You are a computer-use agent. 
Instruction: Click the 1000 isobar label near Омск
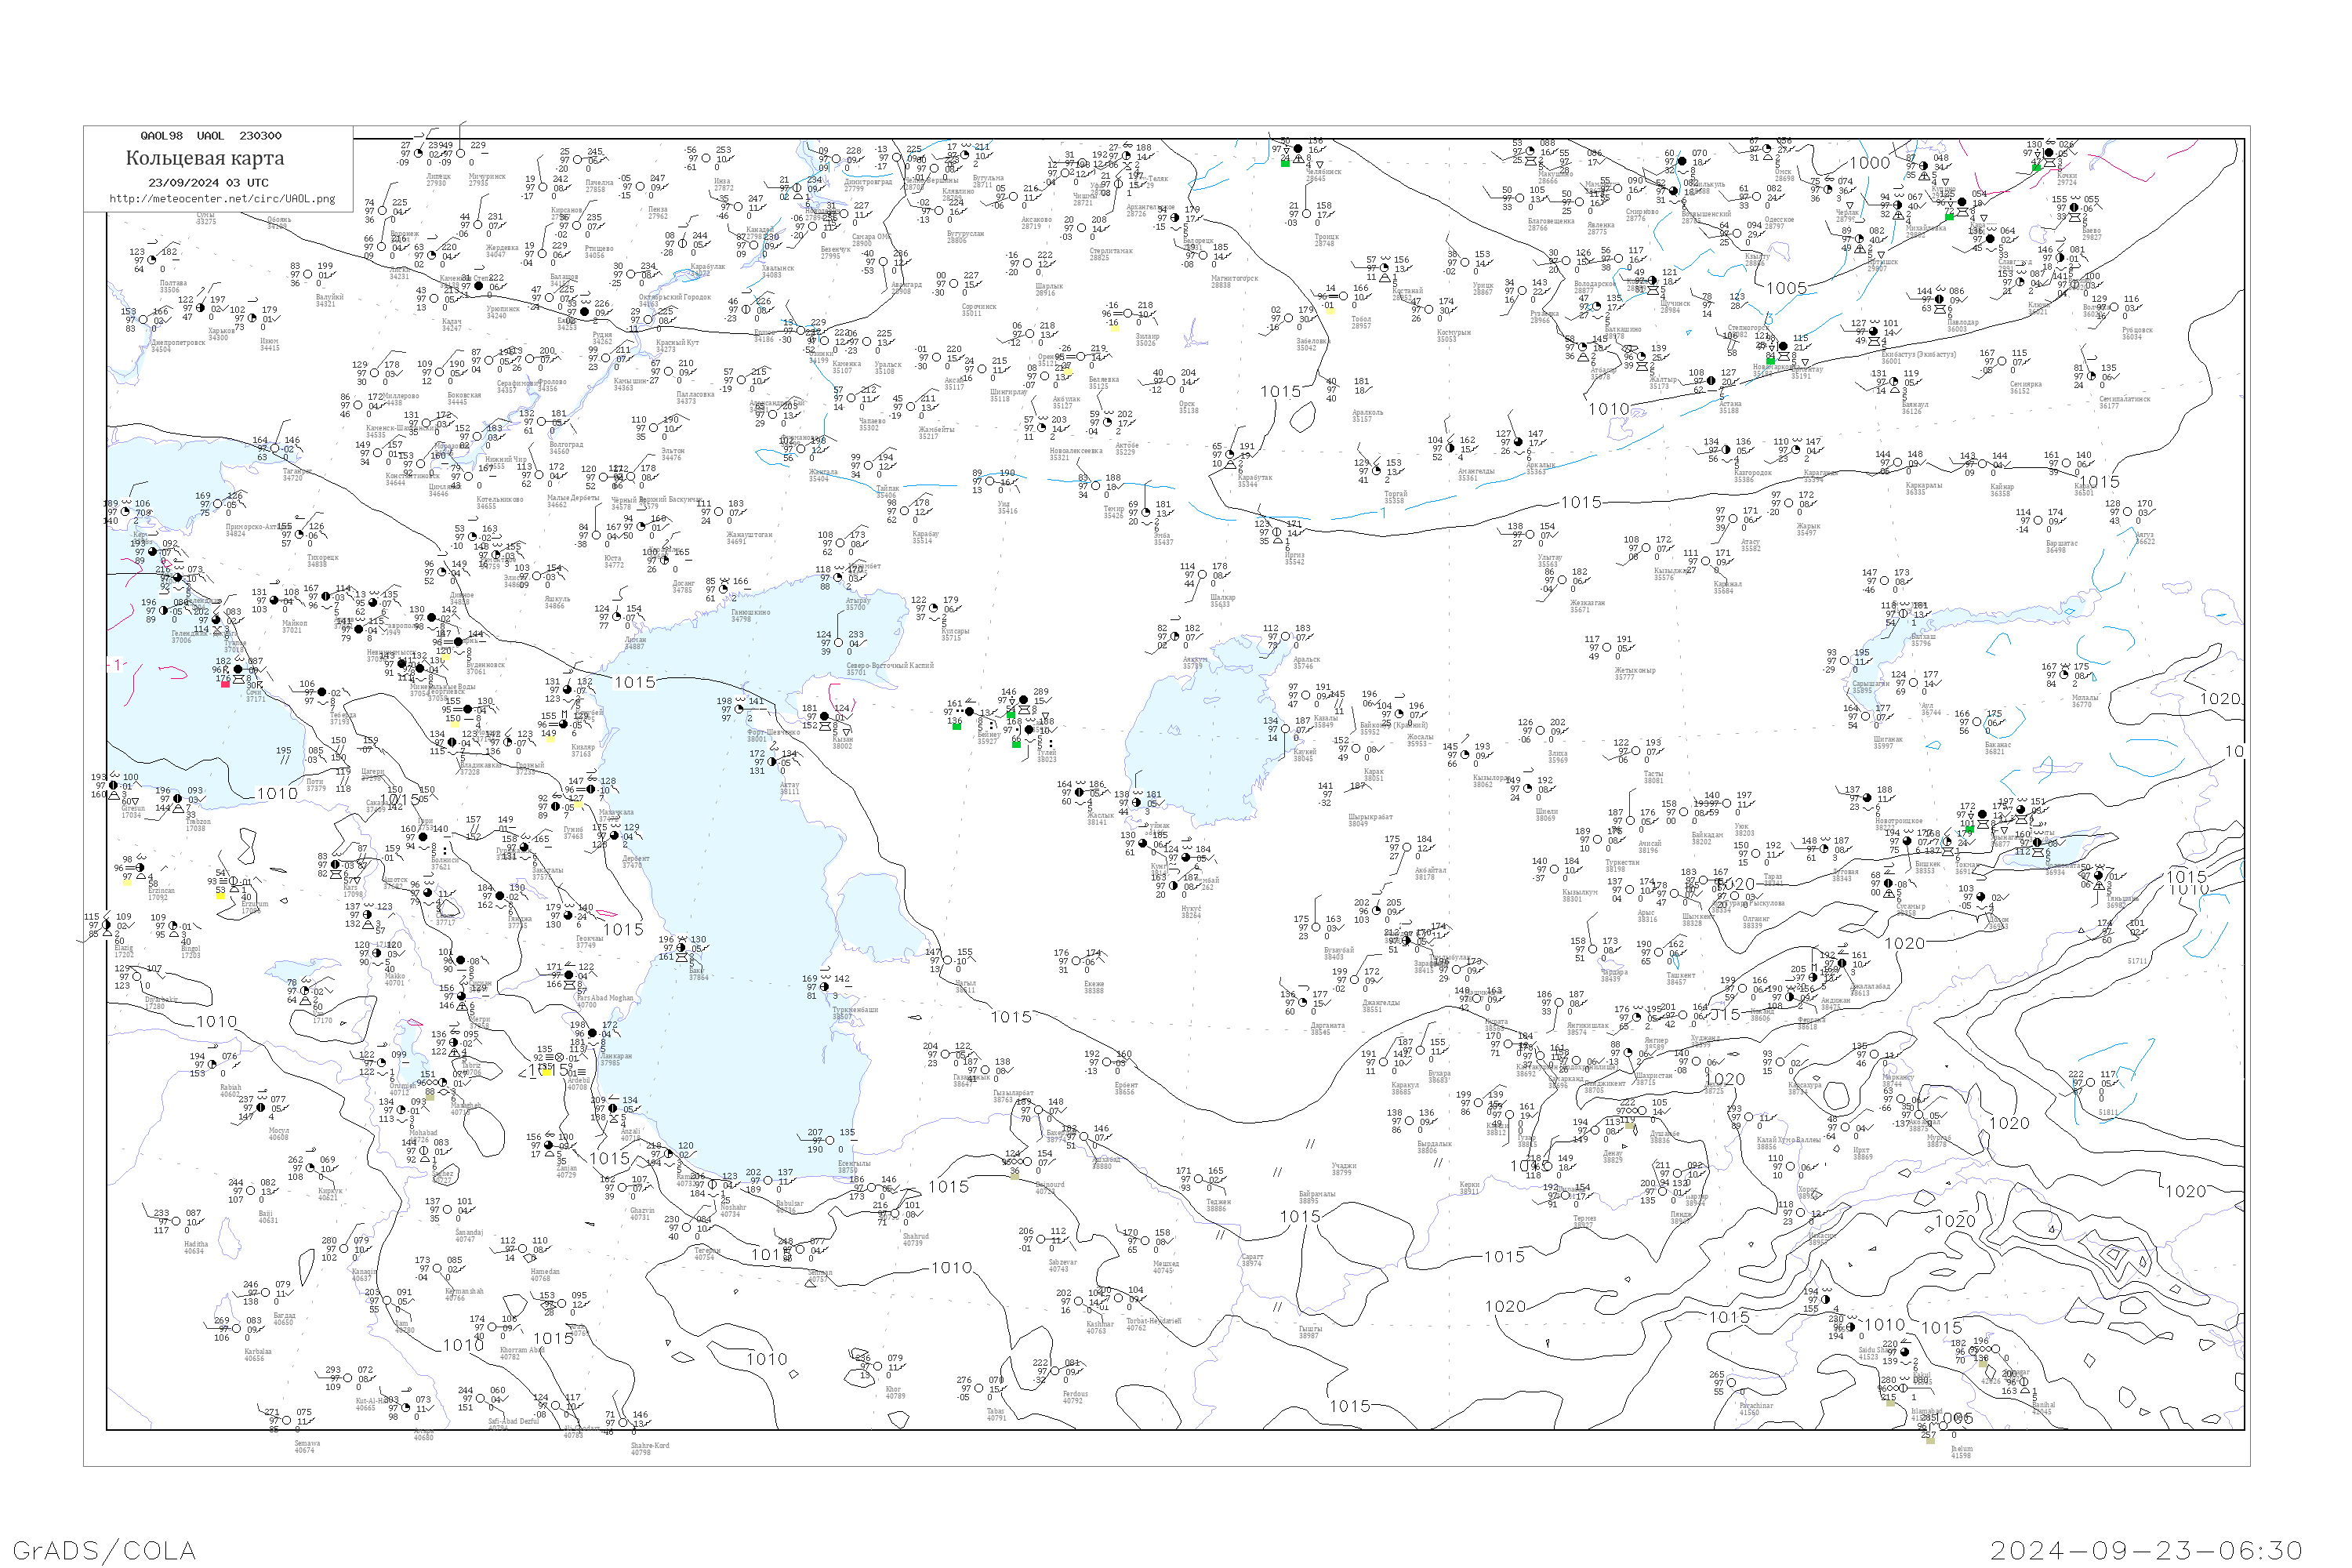tap(1869, 163)
